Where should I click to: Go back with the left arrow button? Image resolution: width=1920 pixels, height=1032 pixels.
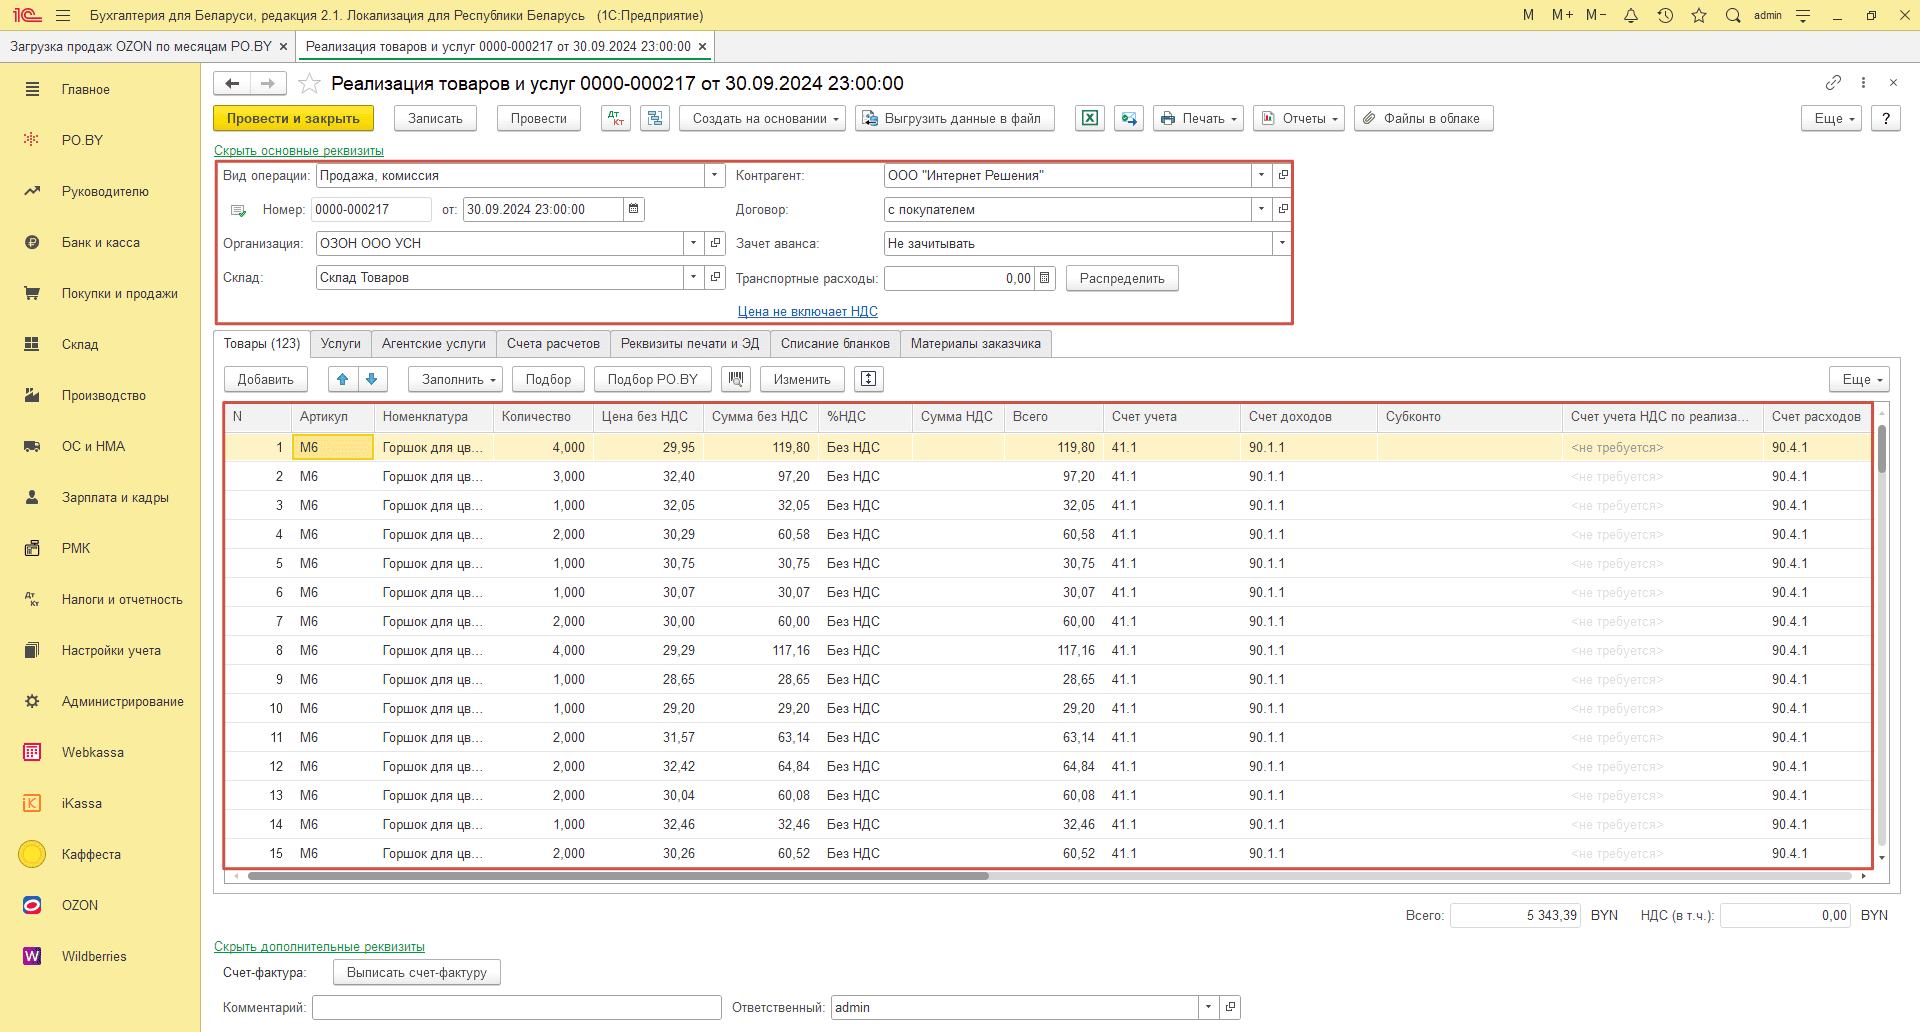point(232,83)
